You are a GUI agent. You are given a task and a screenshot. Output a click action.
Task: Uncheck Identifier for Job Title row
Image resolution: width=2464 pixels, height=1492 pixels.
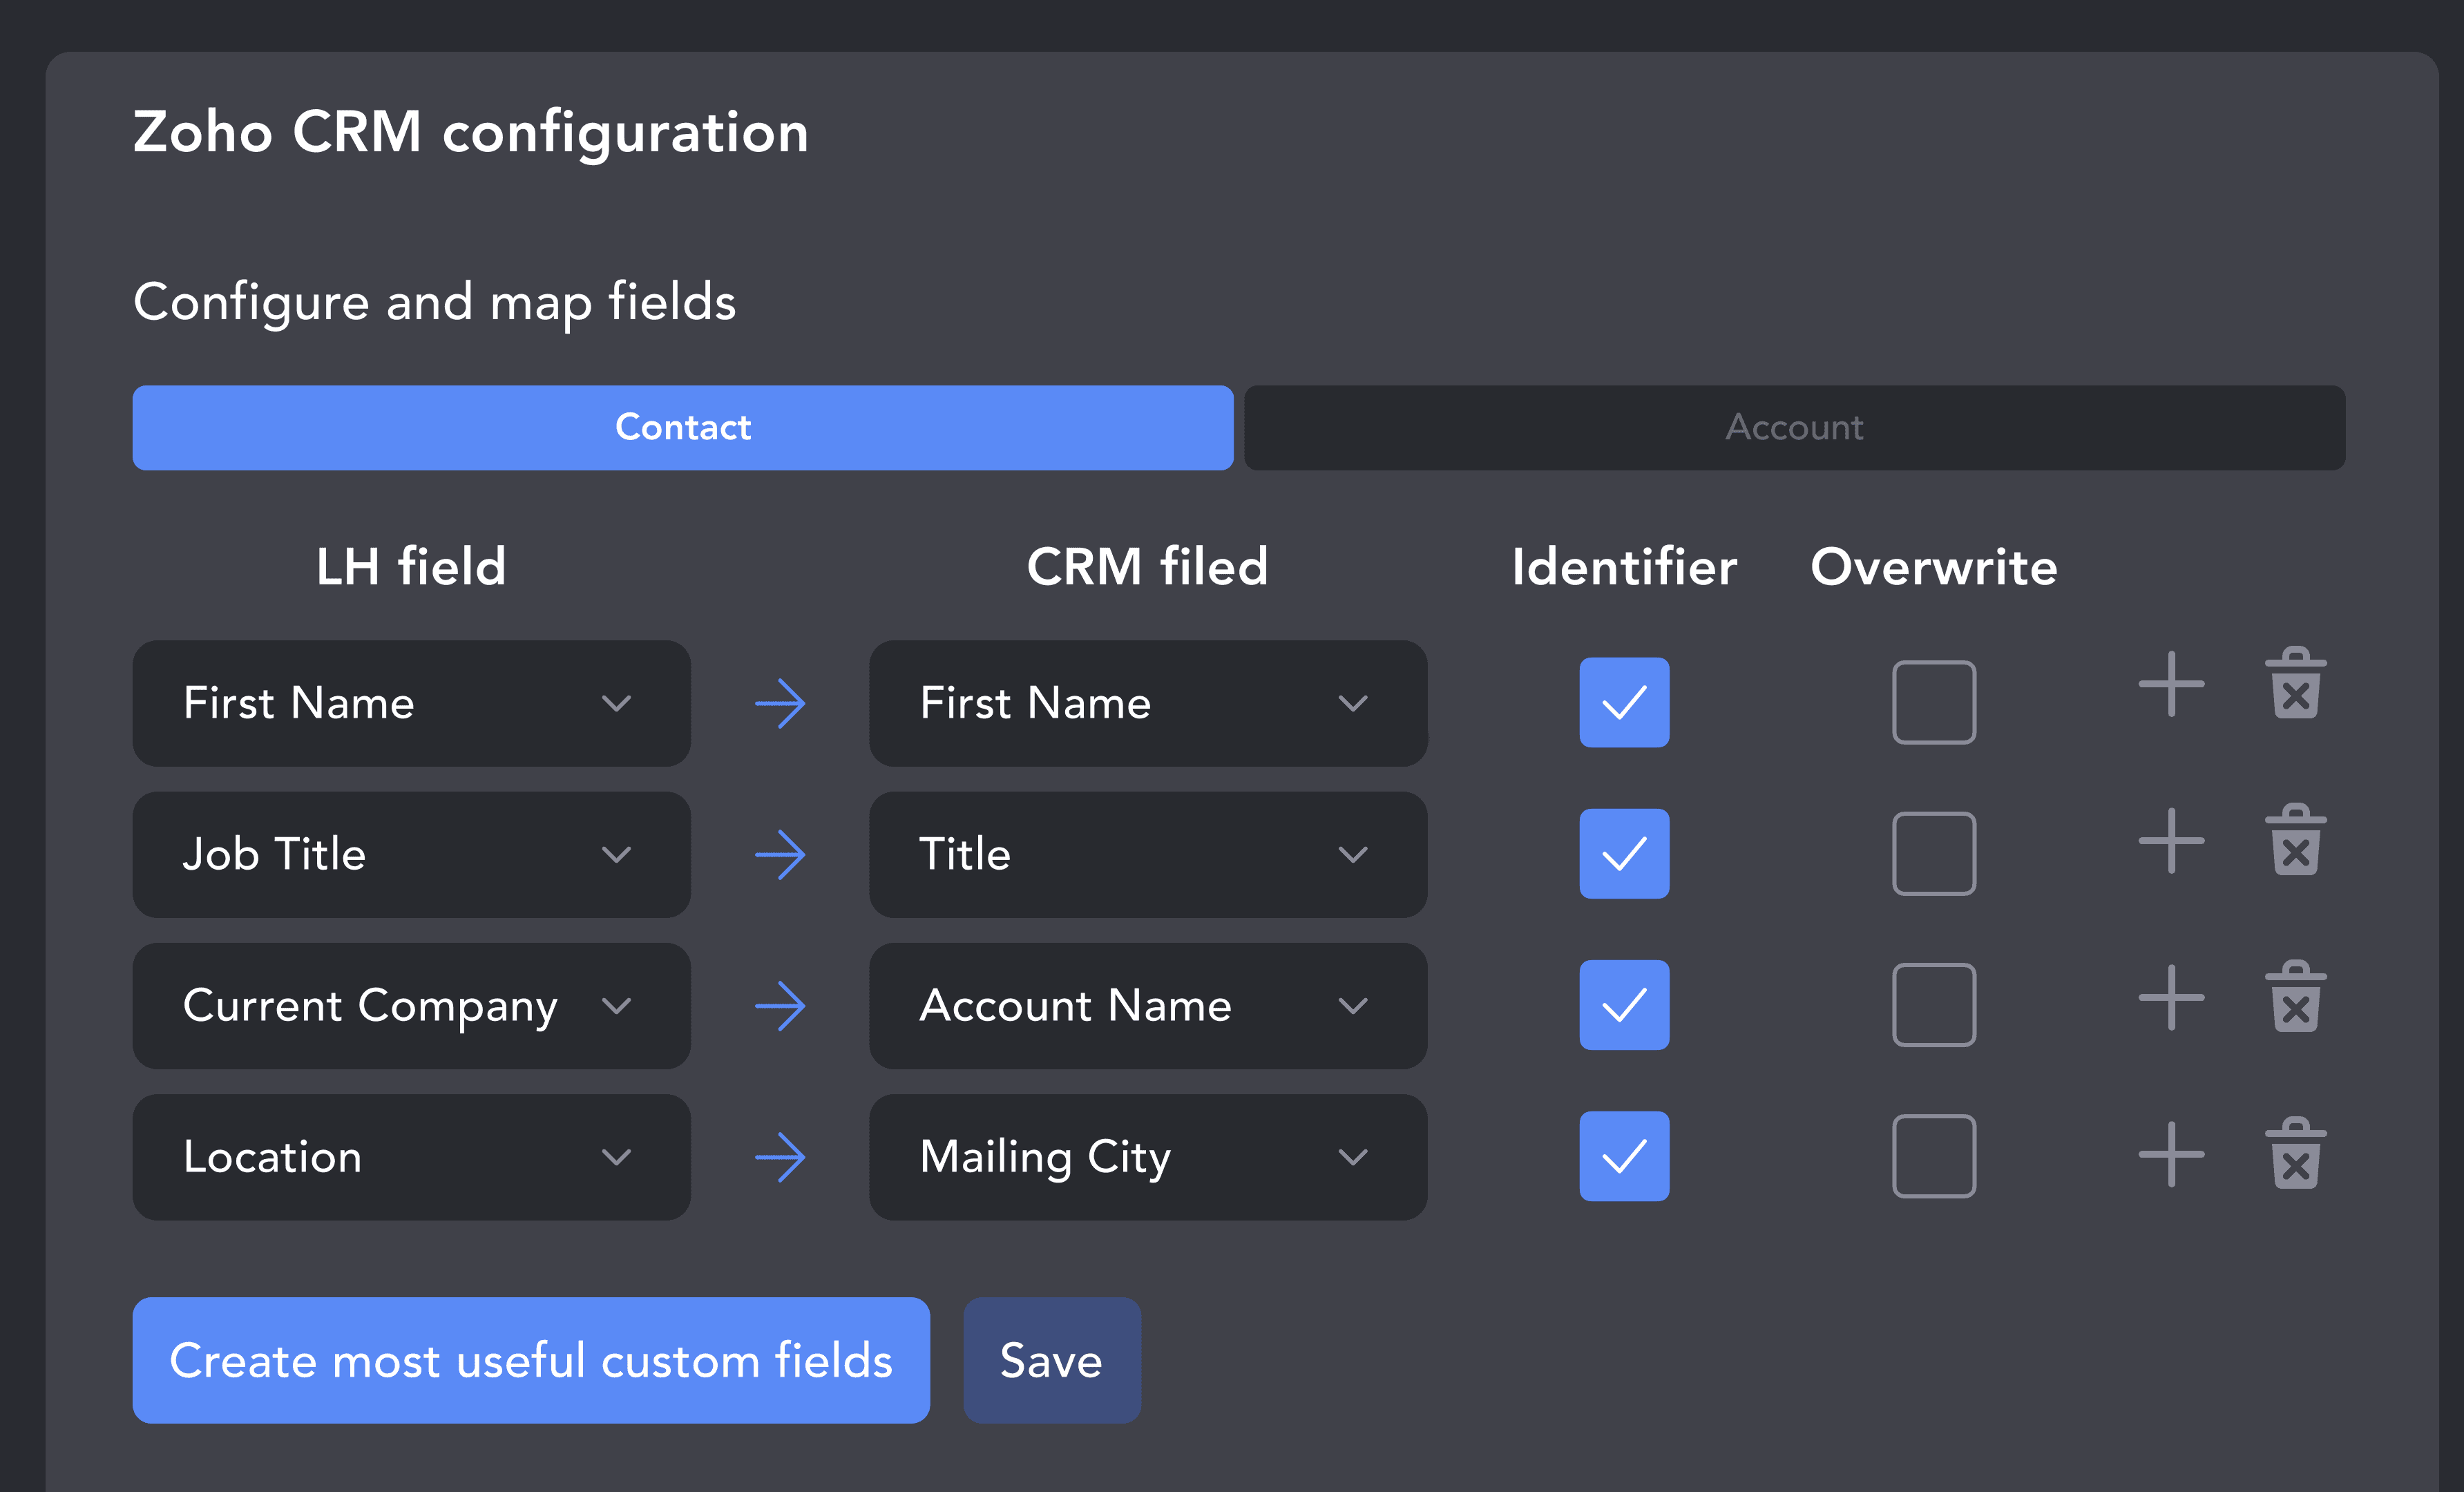point(1624,853)
